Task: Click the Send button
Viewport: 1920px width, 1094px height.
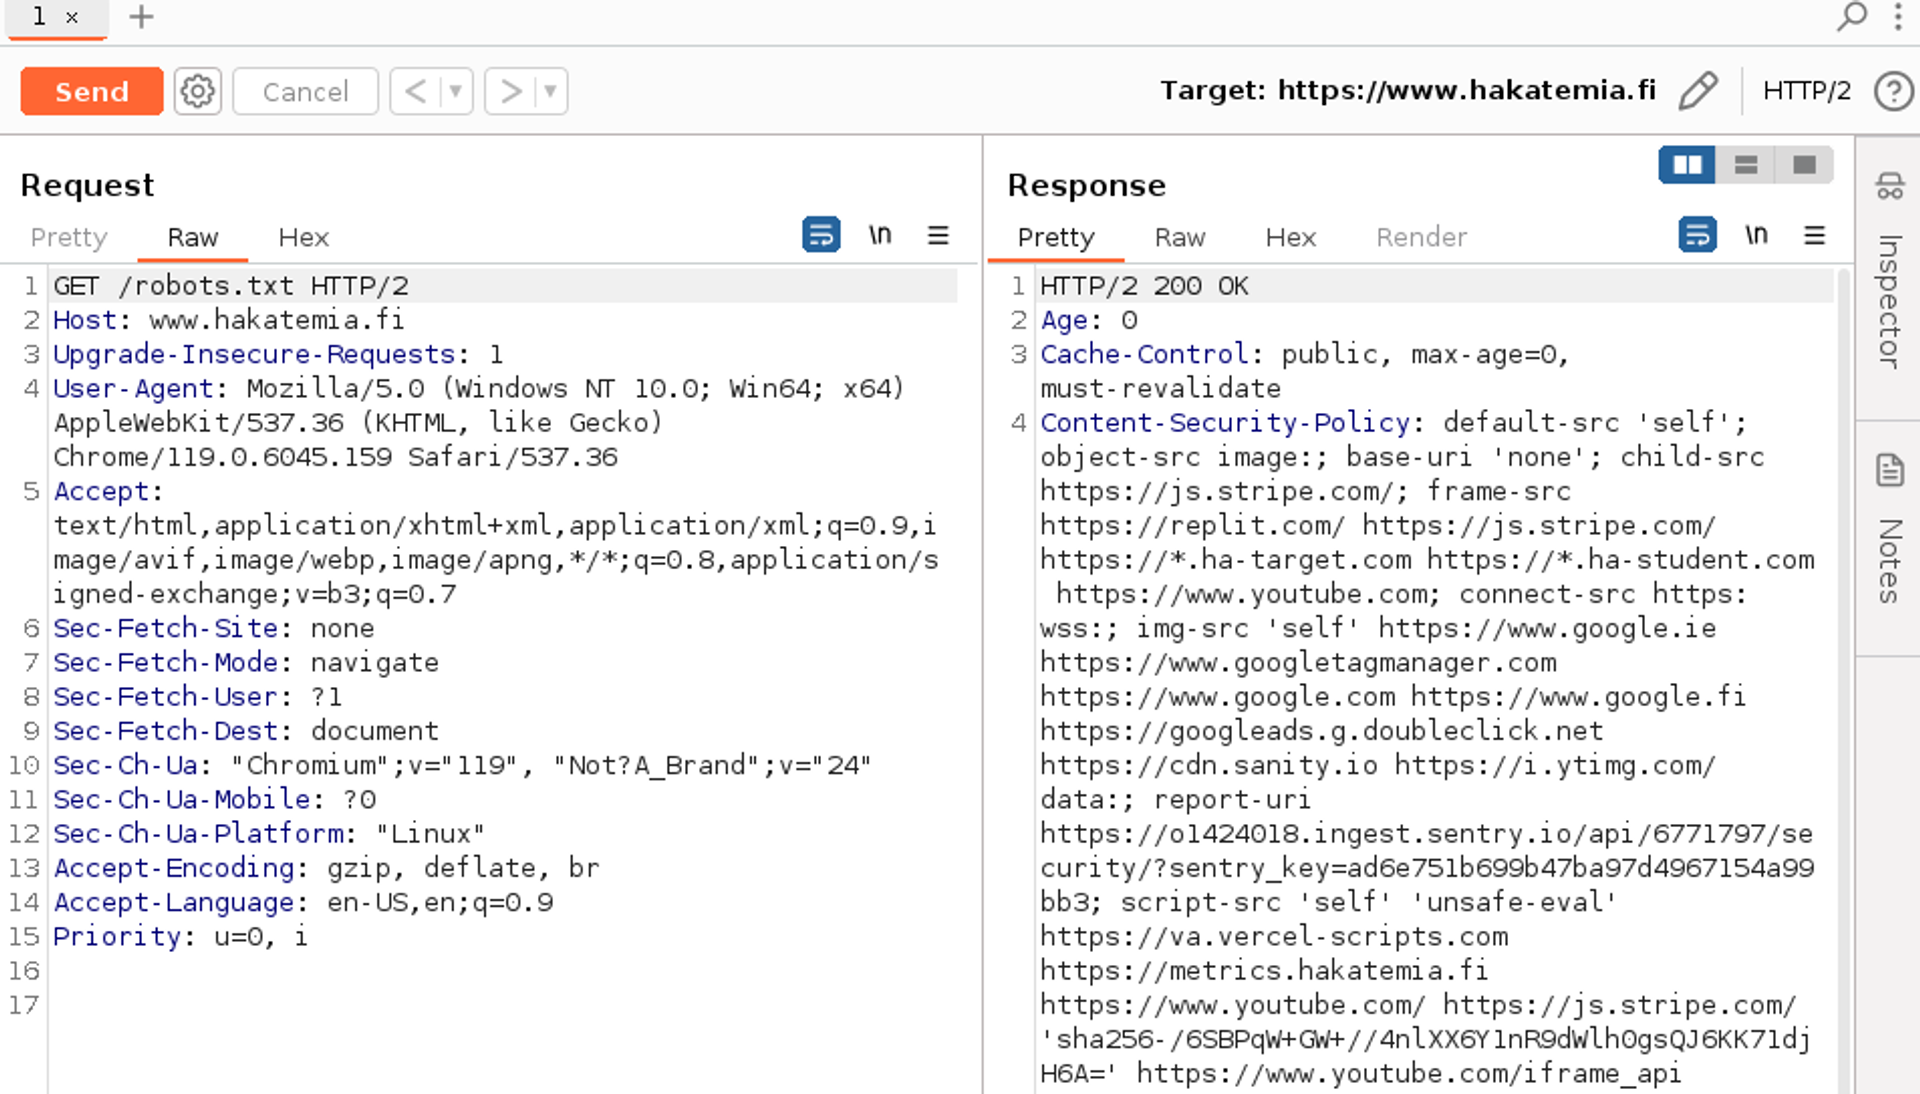Action: pos(91,91)
